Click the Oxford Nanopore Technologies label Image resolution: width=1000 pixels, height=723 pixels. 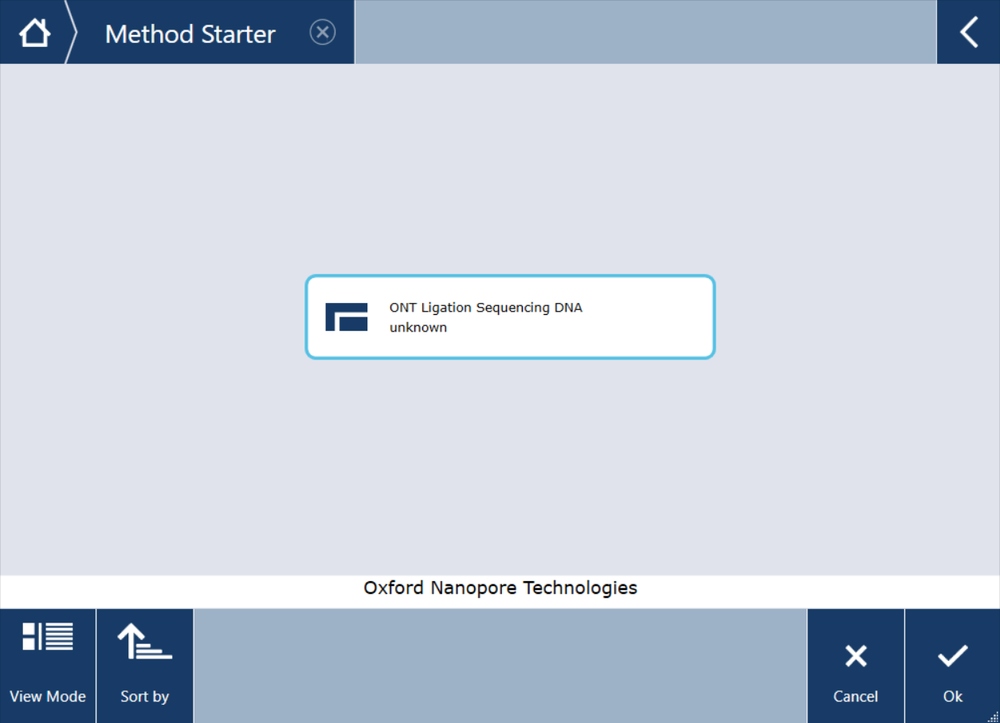[500, 588]
